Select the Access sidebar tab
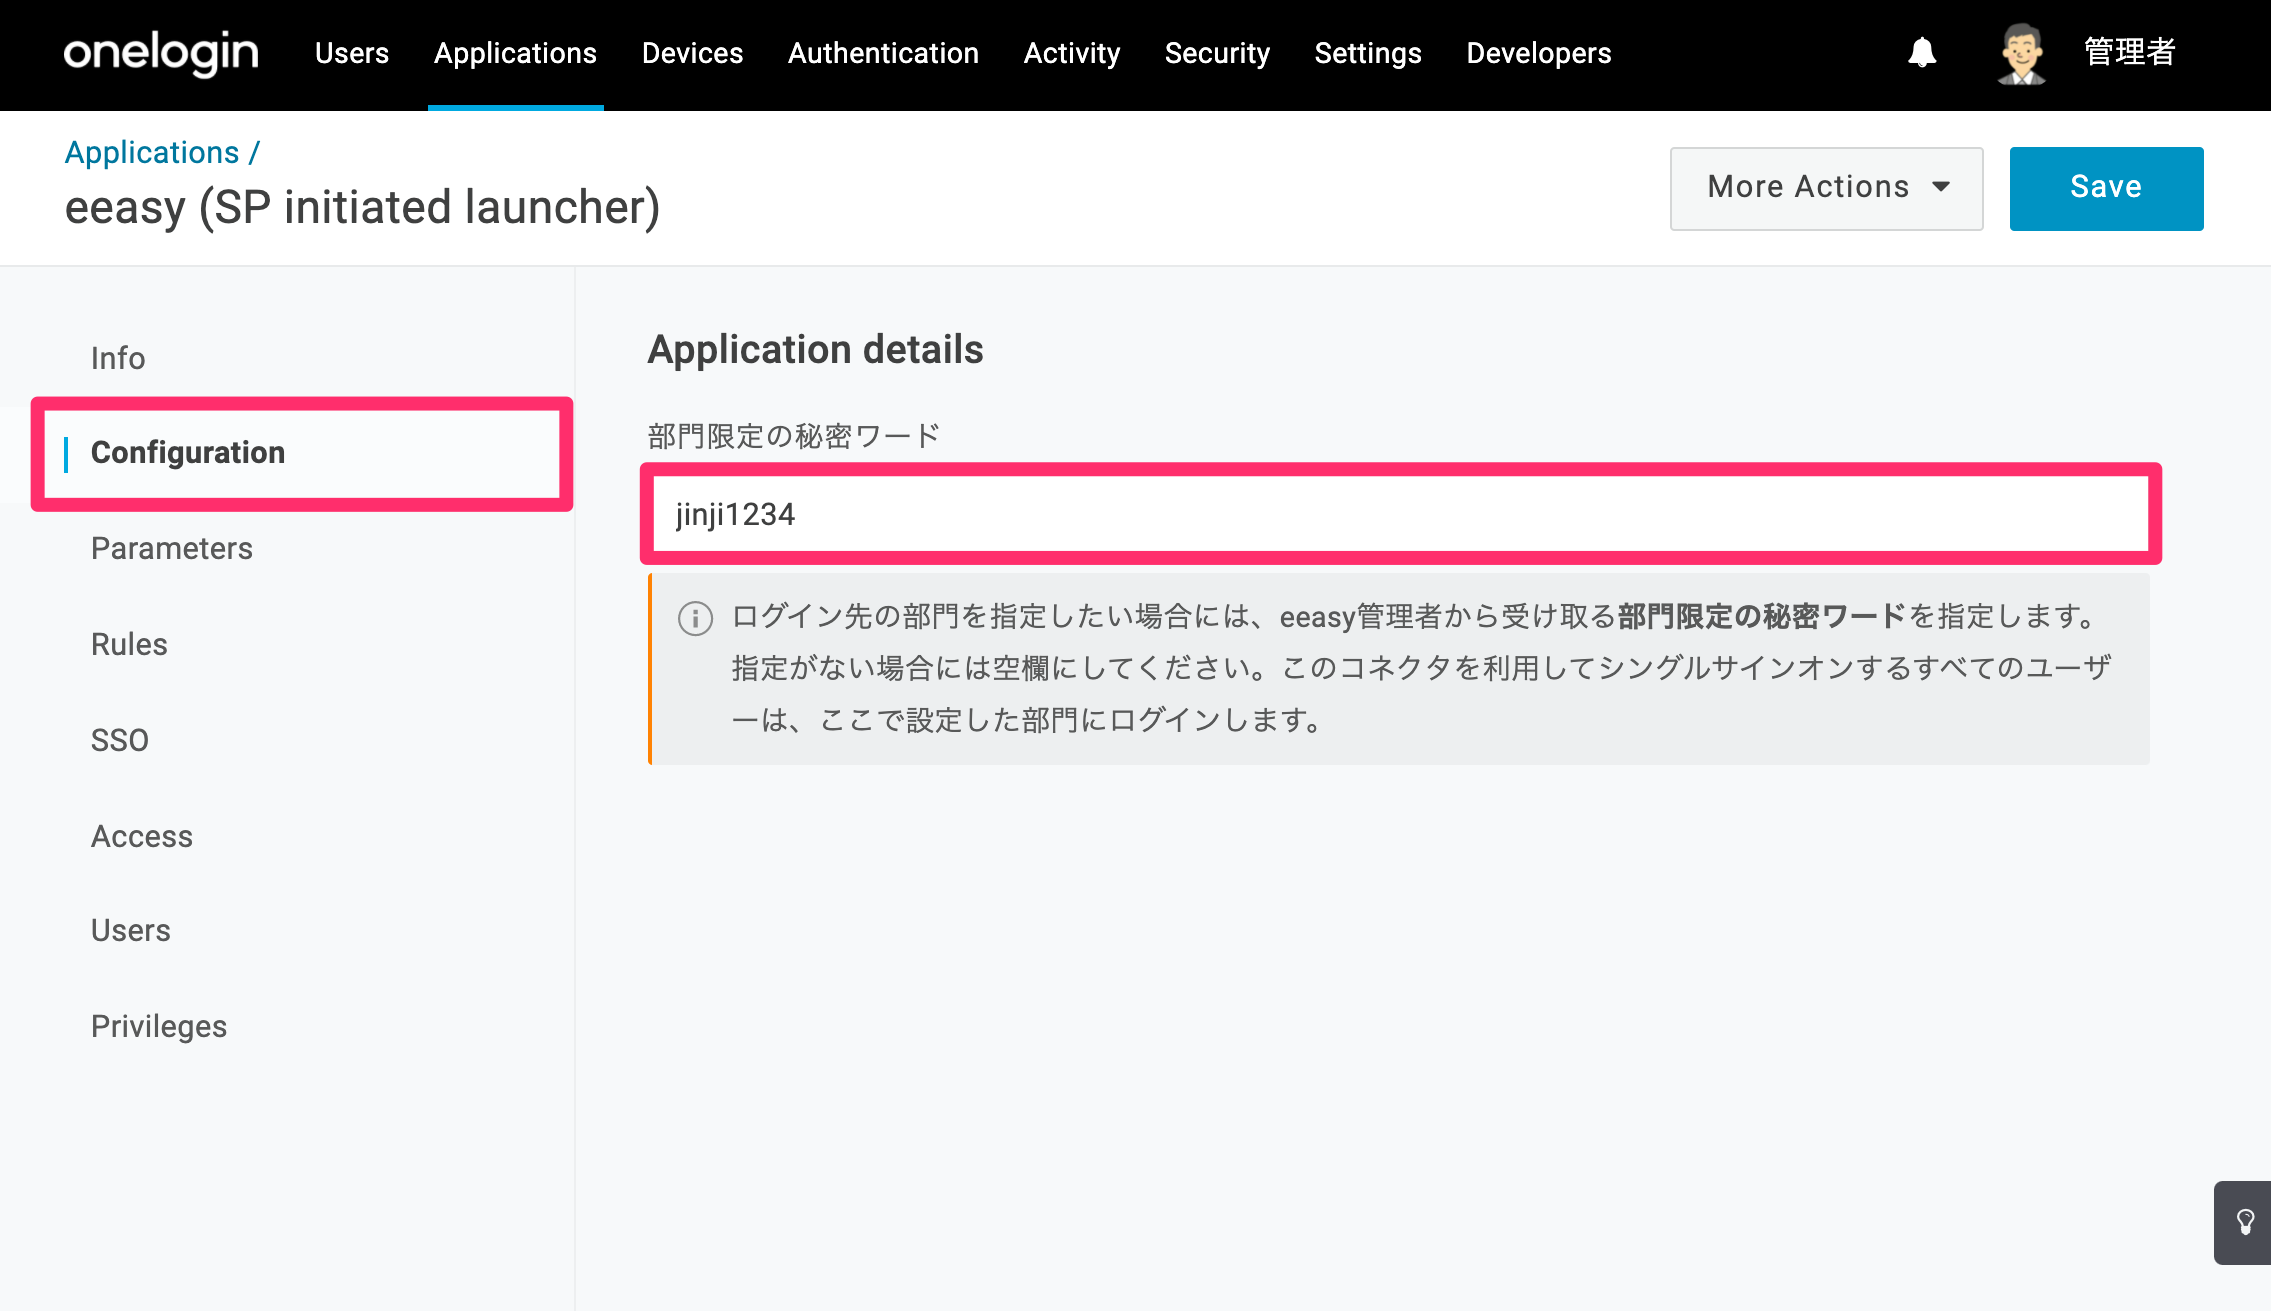Image resolution: width=2271 pixels, height=1311 pixels. click(142, 836)
